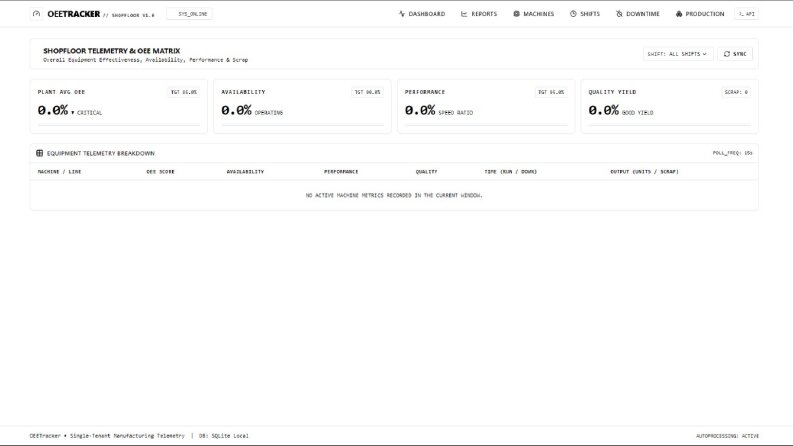Click the SYS_ONLINE status badge
793x446 pixels.
[x=190, y=14]
